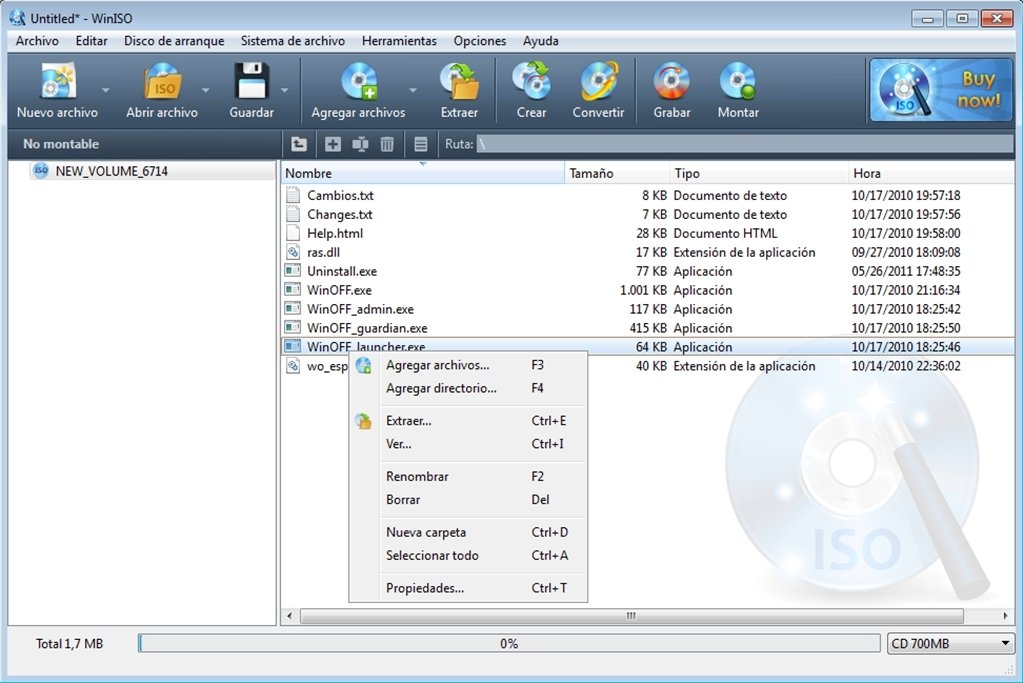1023x683 pixels.
Task: Expand the Abrir archivo dropdown arrow
Action: [206, 90]
